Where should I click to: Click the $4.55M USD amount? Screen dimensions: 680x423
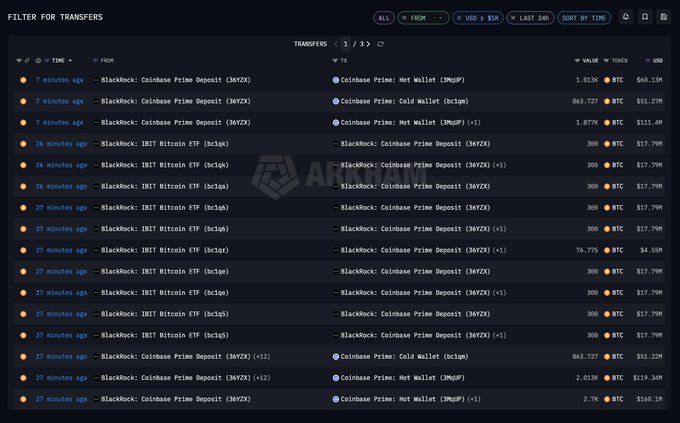651,250
